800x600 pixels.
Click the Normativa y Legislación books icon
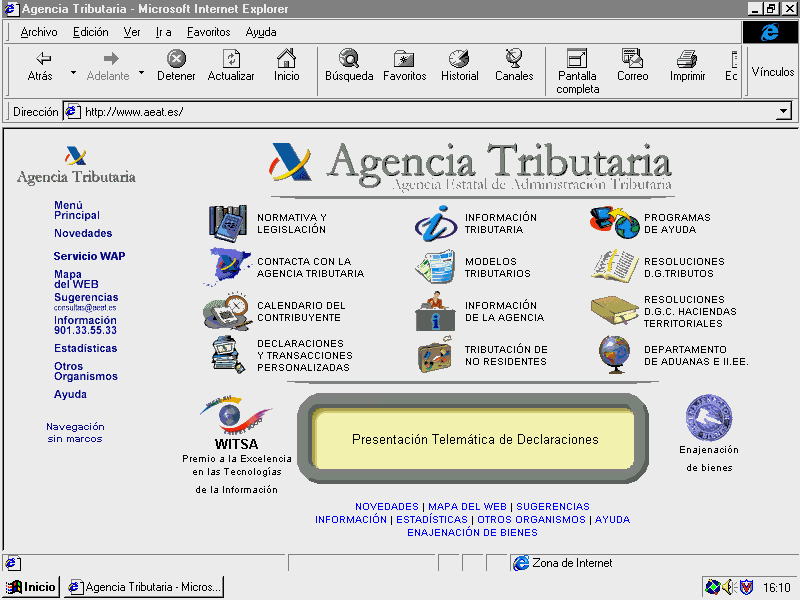pyautogui.click(x=228, y=222)
